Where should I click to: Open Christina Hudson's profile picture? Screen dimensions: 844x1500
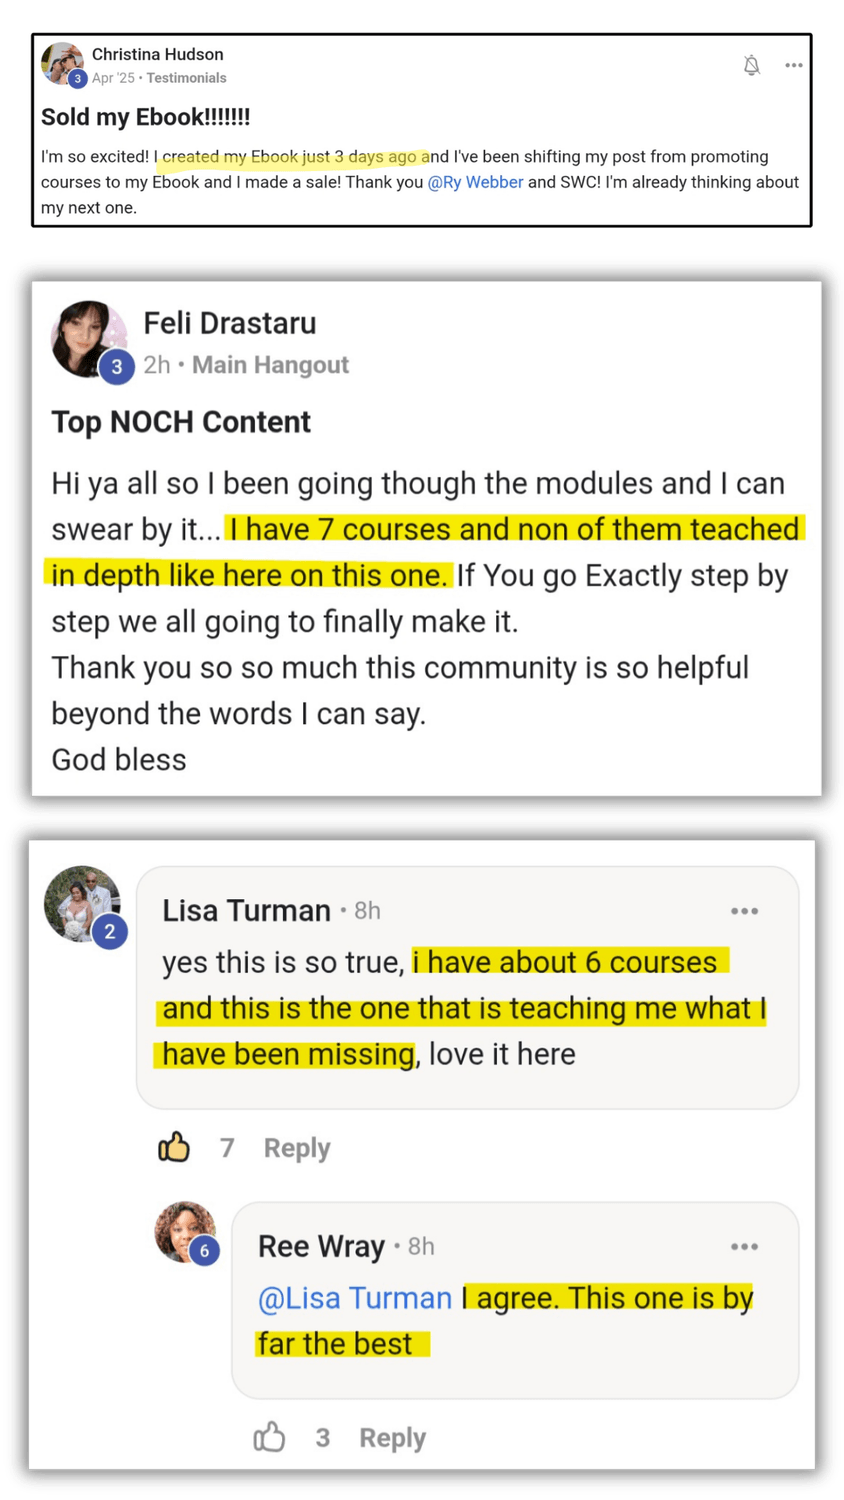pyautogui.click(x=61, y=63)
